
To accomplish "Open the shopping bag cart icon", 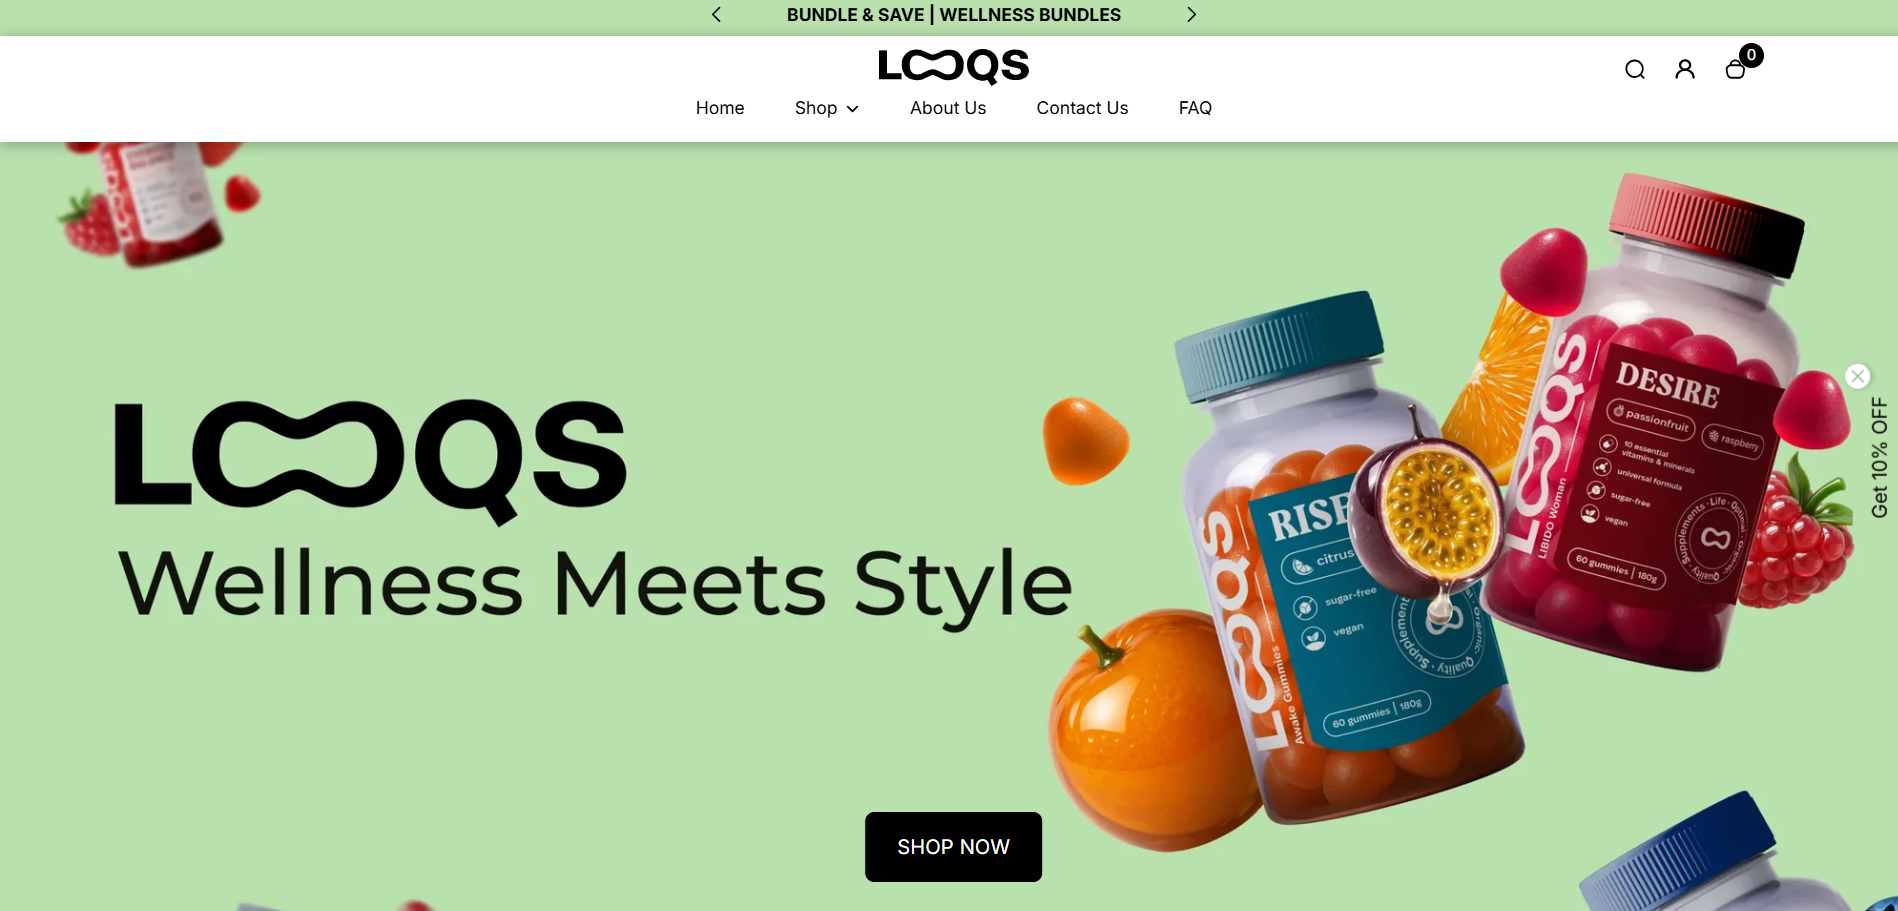I will [x=1736, y=69].
